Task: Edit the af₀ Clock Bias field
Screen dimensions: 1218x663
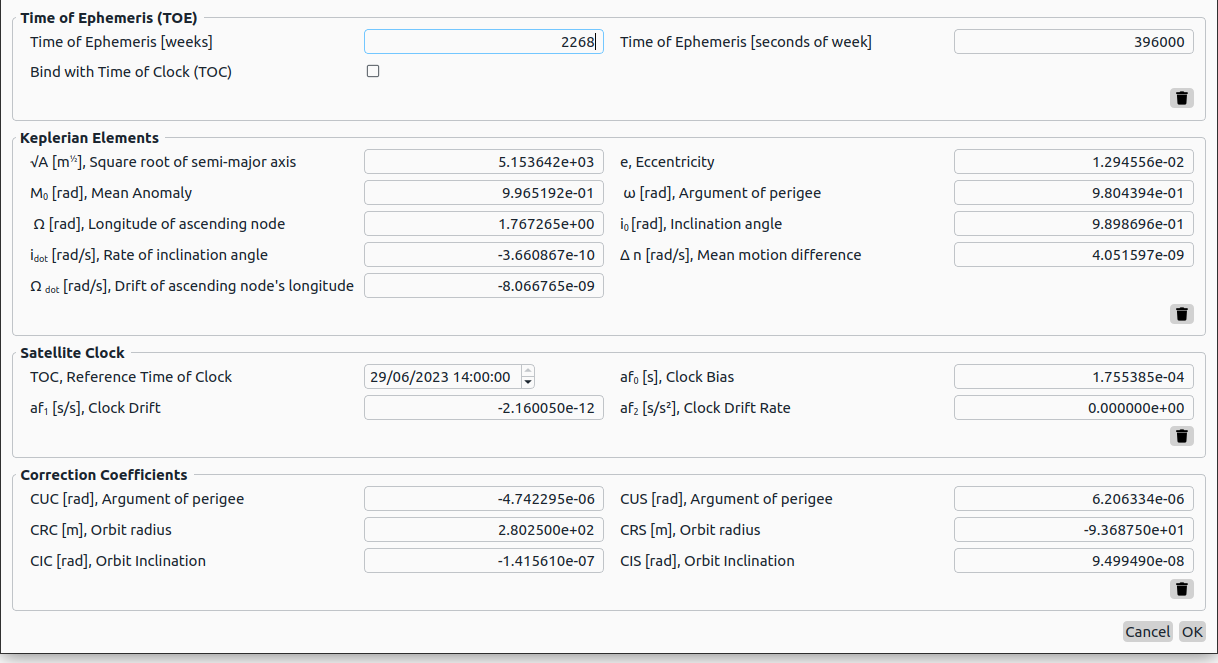Action: (x=1073, y=377)
